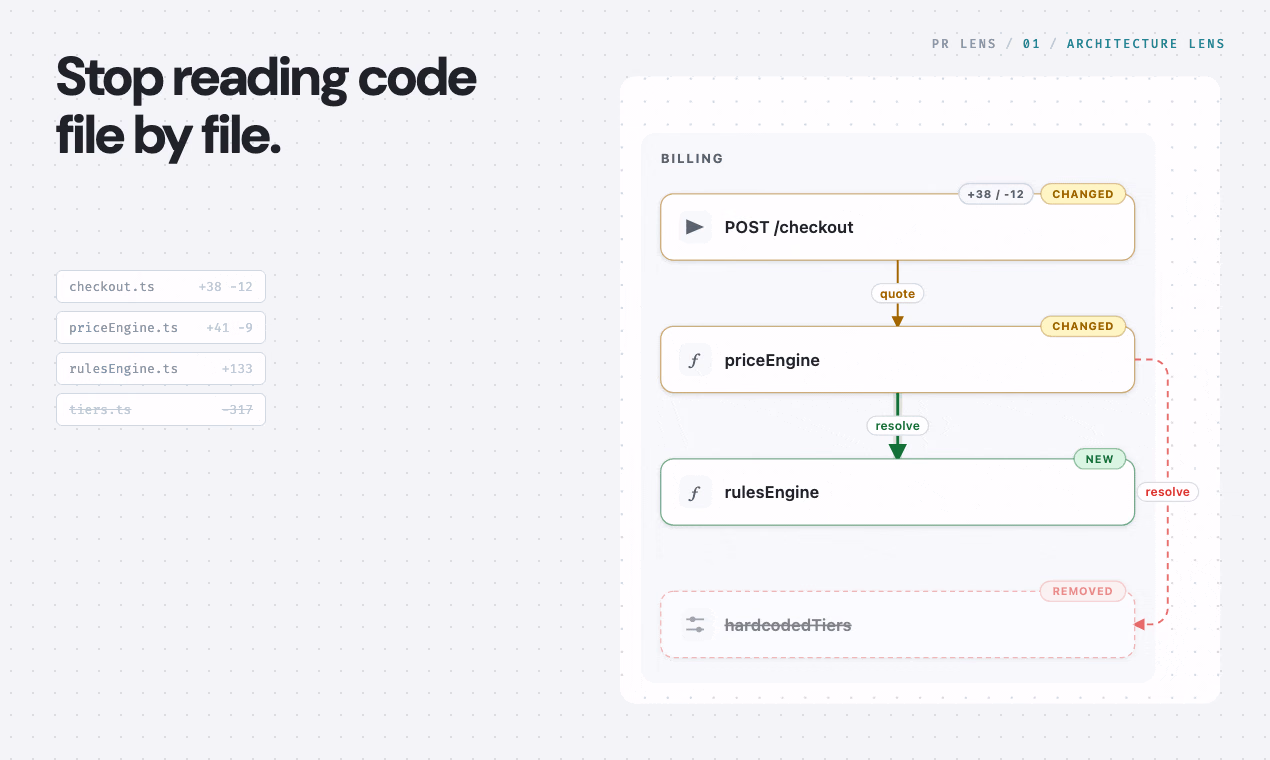The height and width of the screenshot is (760, 1270).
Task: Click the red dashed arrowhead at hardcodedTiers
Action: pyautogui.click(x=1139, y=624)
